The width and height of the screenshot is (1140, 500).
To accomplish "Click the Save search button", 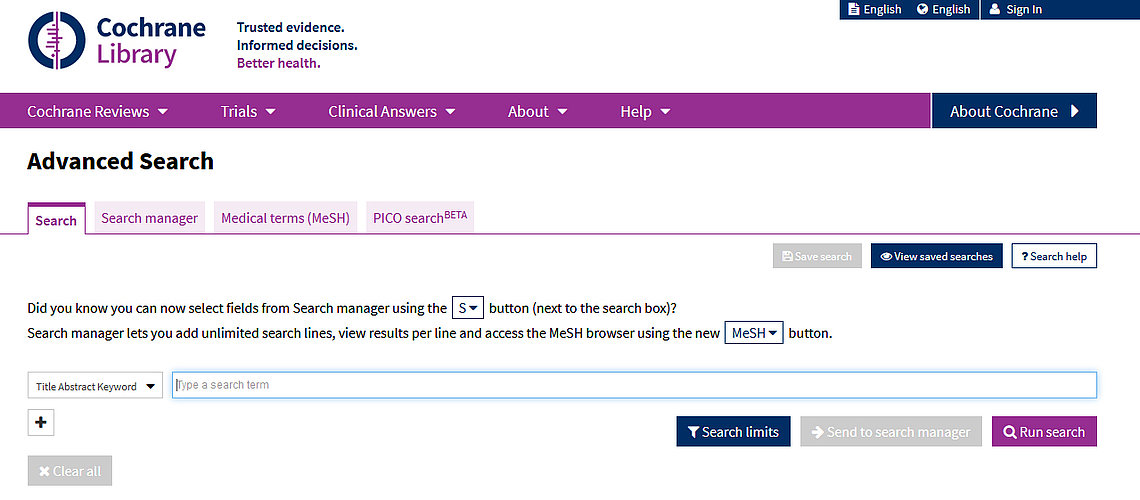I will pos(817,256).
